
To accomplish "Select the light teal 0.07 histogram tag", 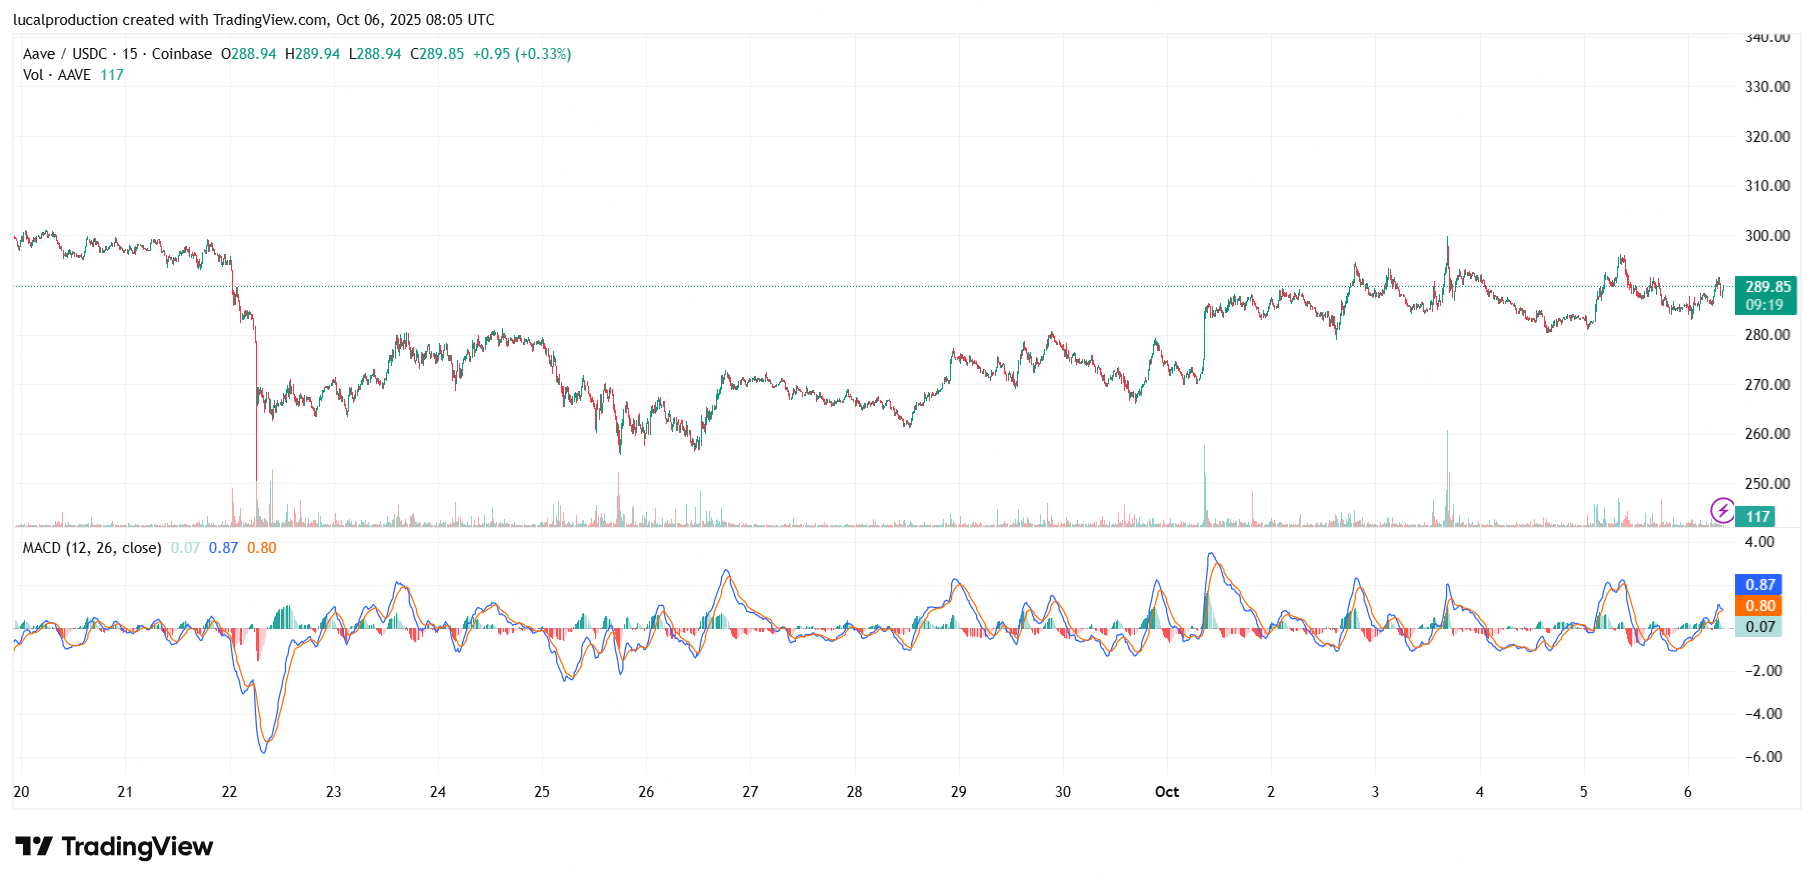I will [x=1759, y=627].
